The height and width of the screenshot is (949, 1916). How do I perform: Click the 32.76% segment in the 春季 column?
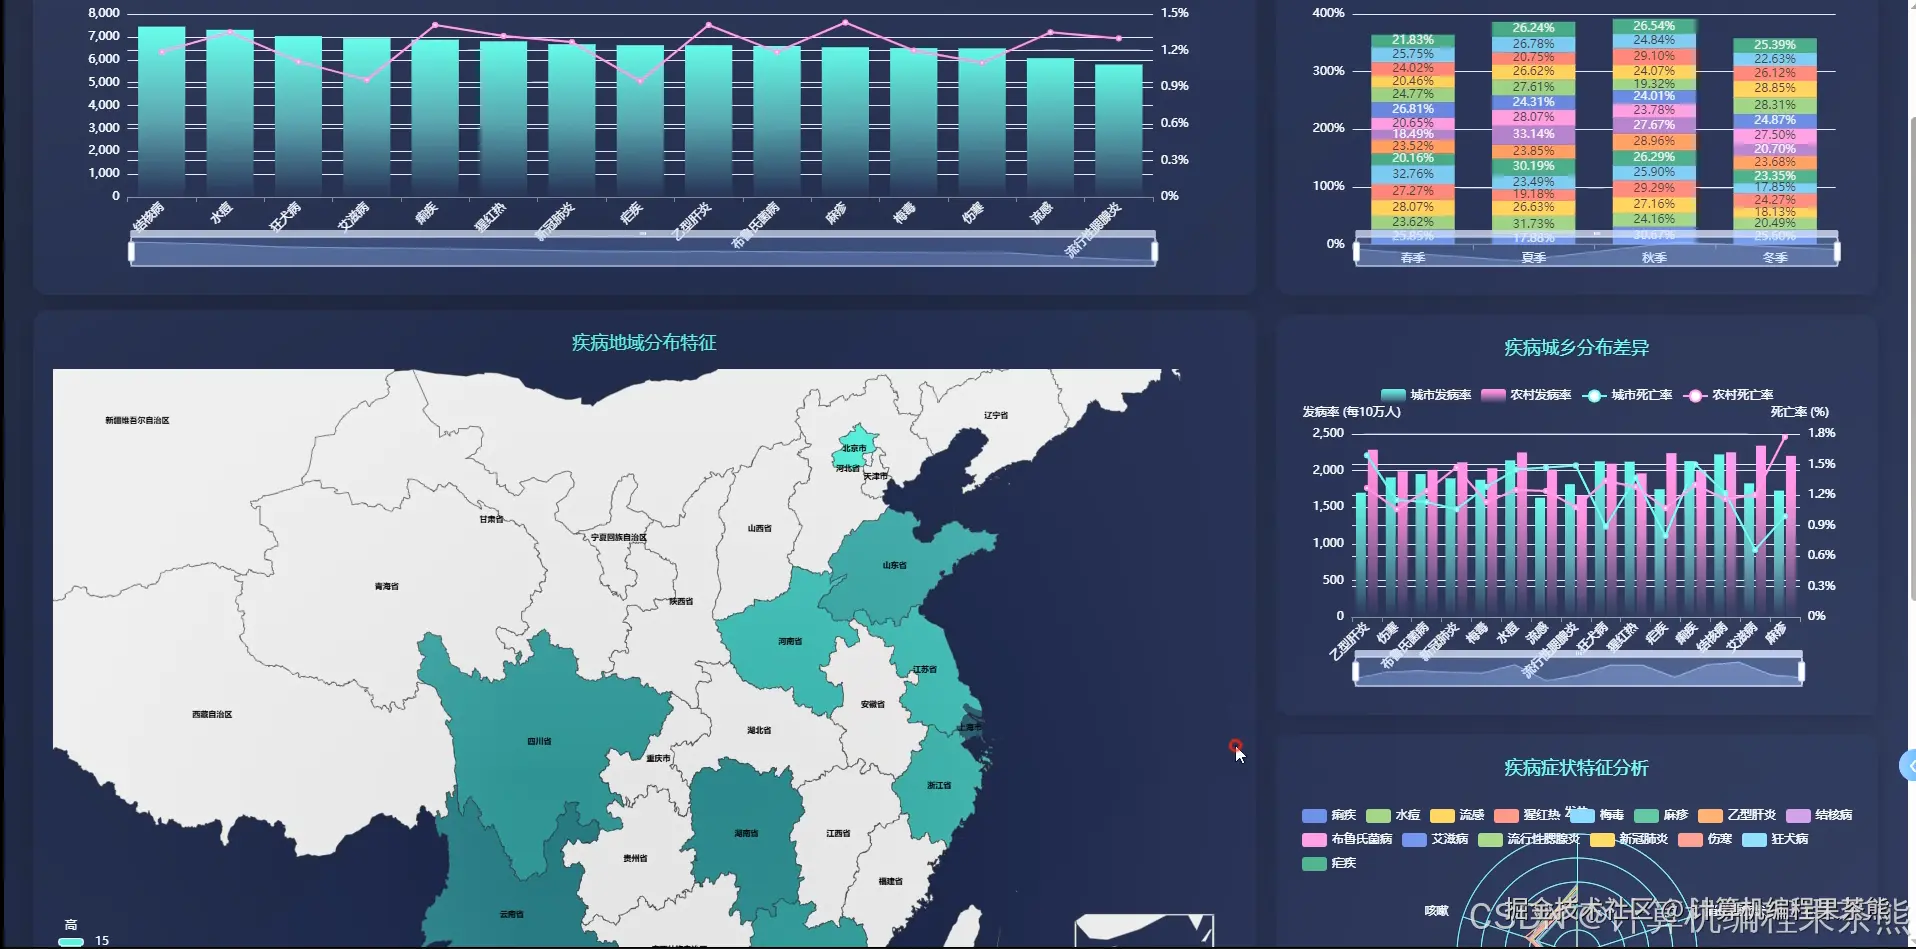click(x=1412, y=174)
